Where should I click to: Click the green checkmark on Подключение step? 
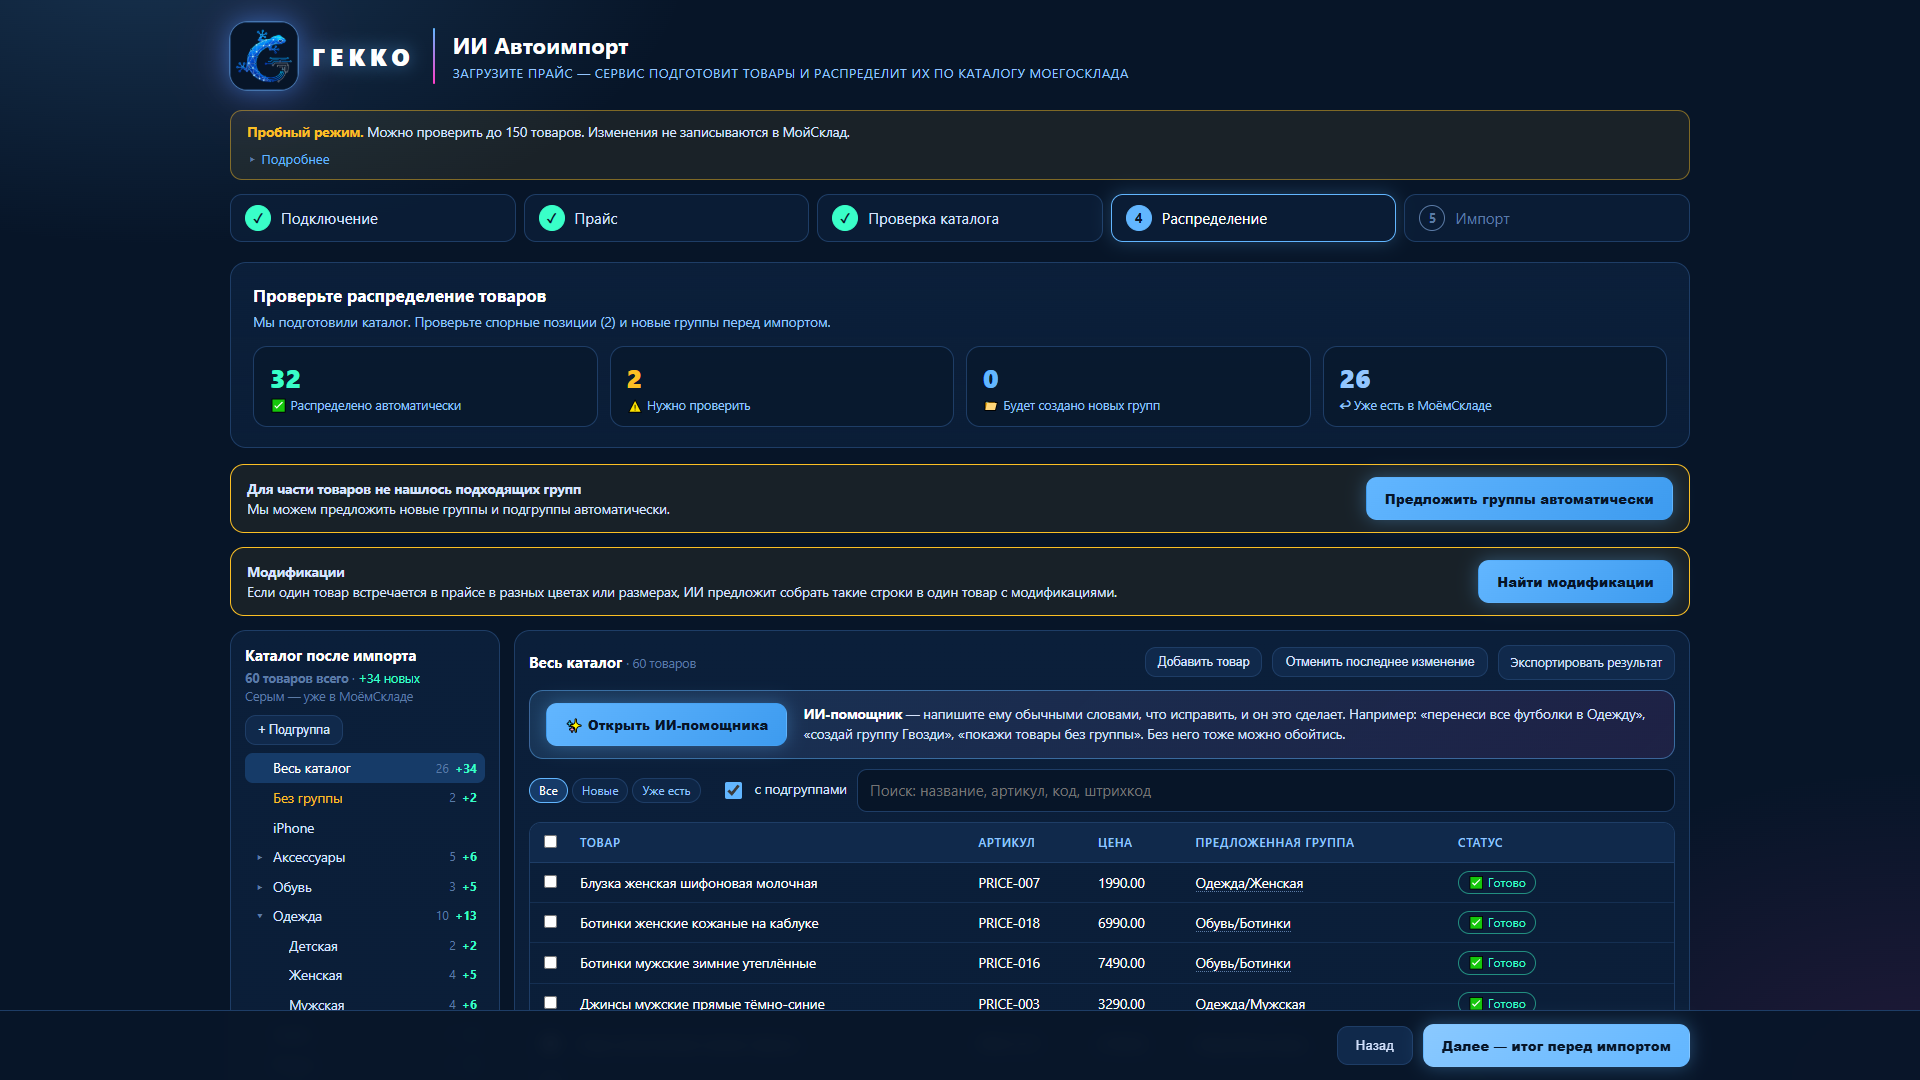pos(258,218)
